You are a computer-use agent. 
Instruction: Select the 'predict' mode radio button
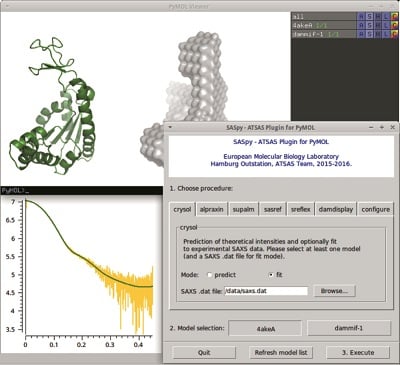point(210,275)
